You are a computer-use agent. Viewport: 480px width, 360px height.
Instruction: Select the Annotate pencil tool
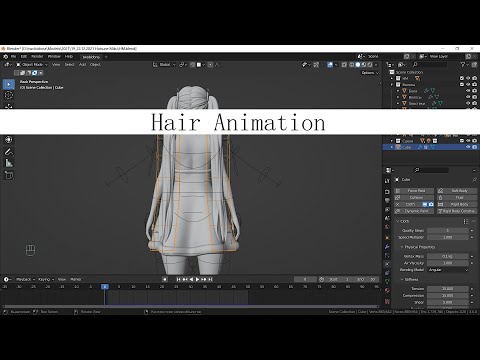point(9,152)
